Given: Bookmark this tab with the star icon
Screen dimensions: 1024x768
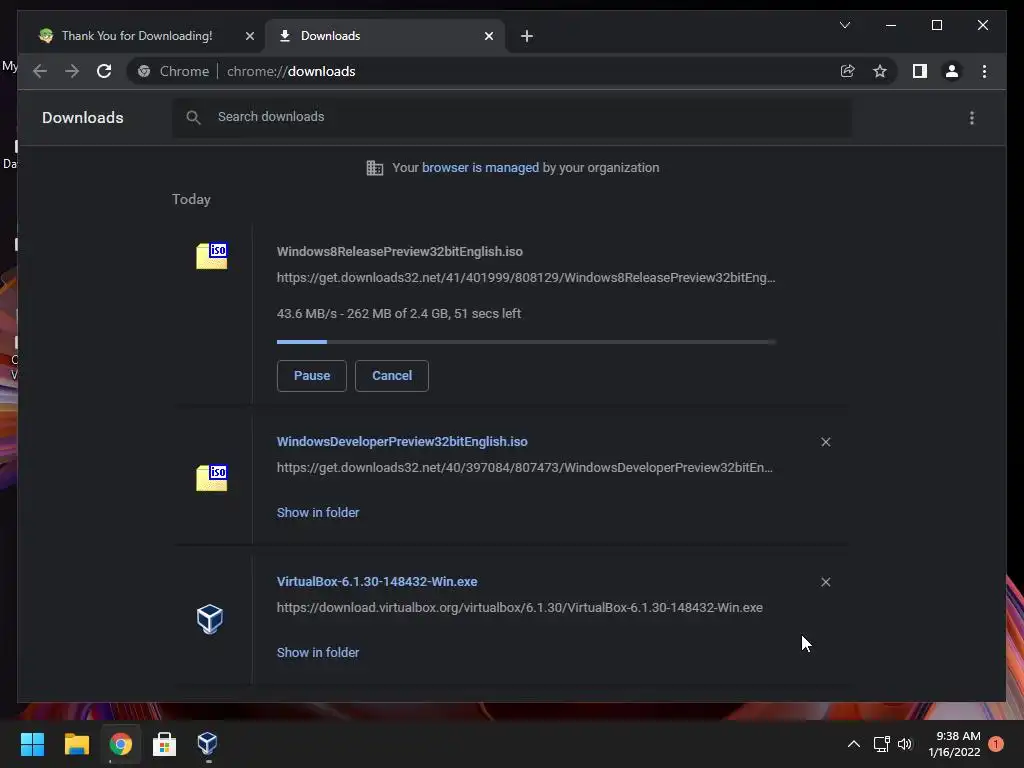Looking at the screenshot, I should [x=880, y=71].
